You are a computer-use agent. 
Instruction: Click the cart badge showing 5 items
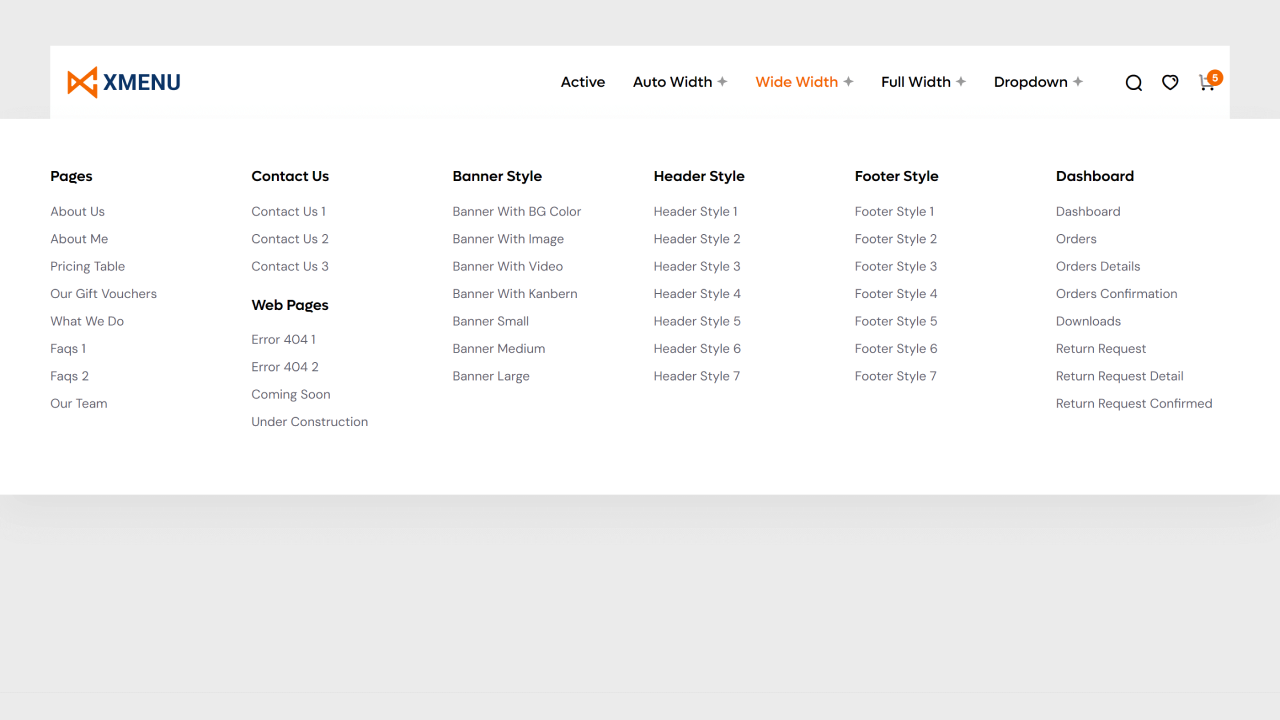1214,77
